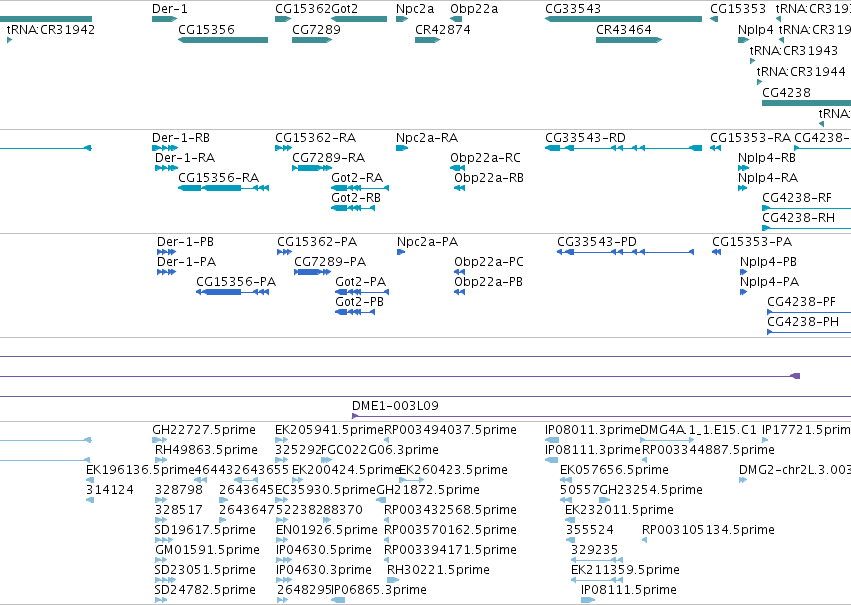Select the CG15353 gene label
This screenshot has height=605, width=851.
pos(738,9)
